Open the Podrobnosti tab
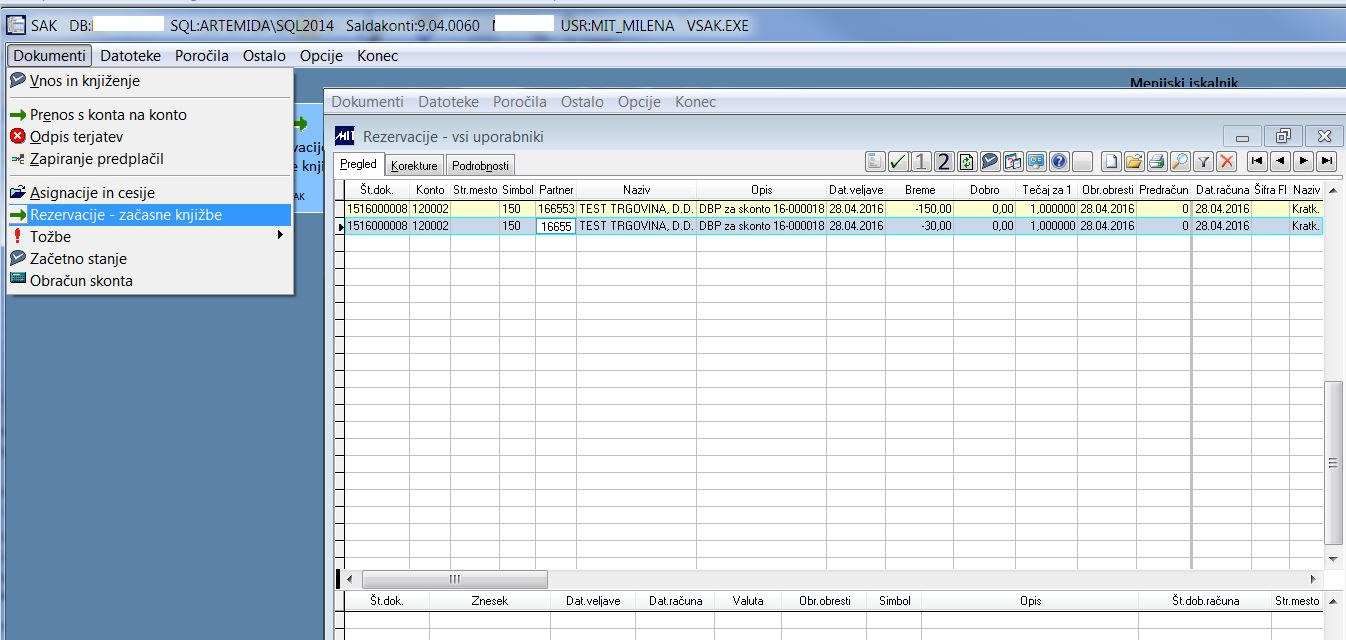 480,165
